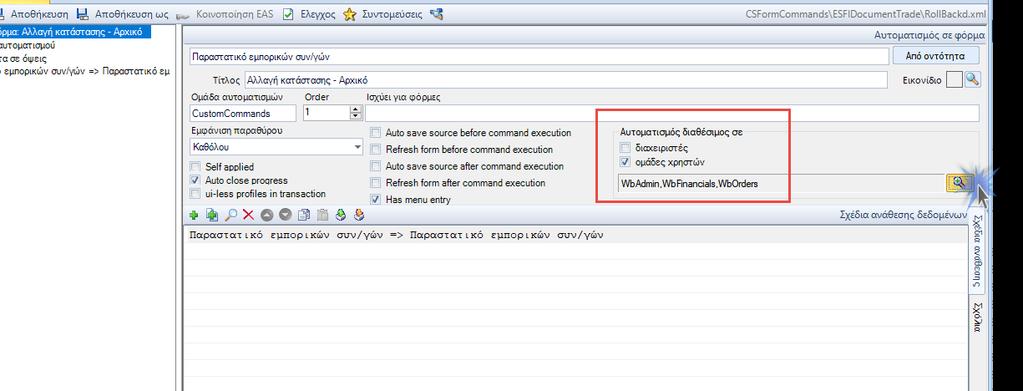Click the copy documents icon
This screenshot has height=391, width=1023.
point(303,214)
